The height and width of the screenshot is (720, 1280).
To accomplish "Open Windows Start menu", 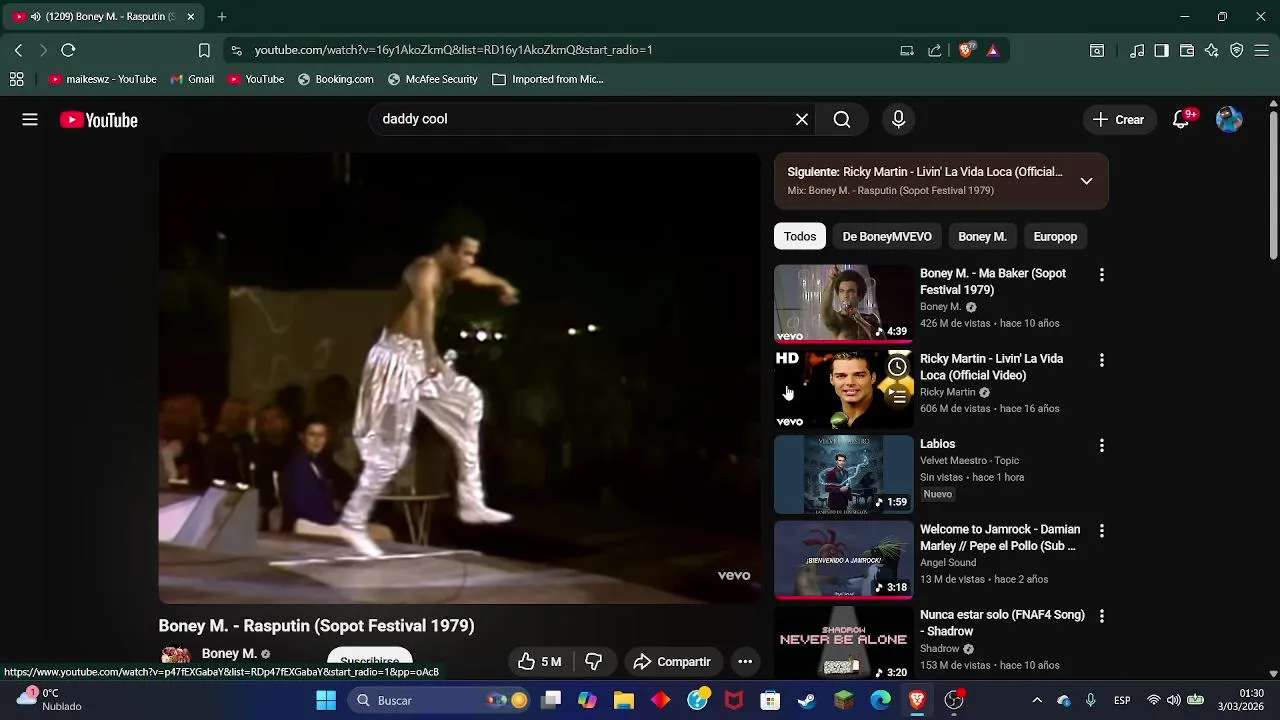I will coord(326,700).
